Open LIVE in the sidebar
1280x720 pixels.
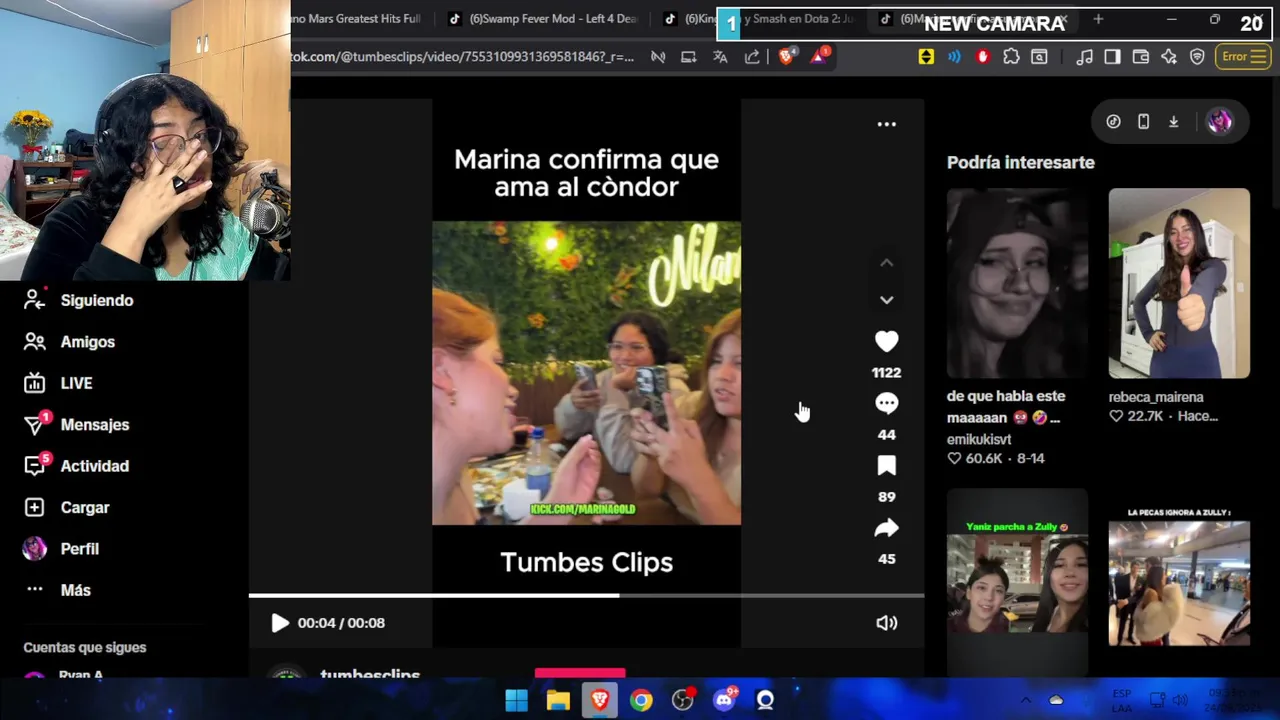76,383
